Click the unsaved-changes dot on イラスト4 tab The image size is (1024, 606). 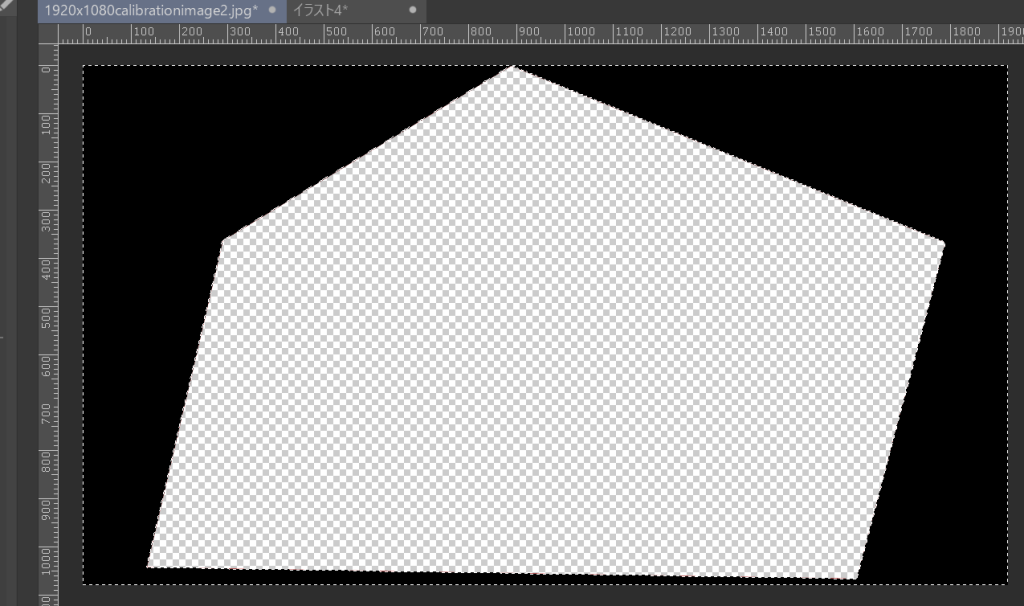[x=411, y=8]
